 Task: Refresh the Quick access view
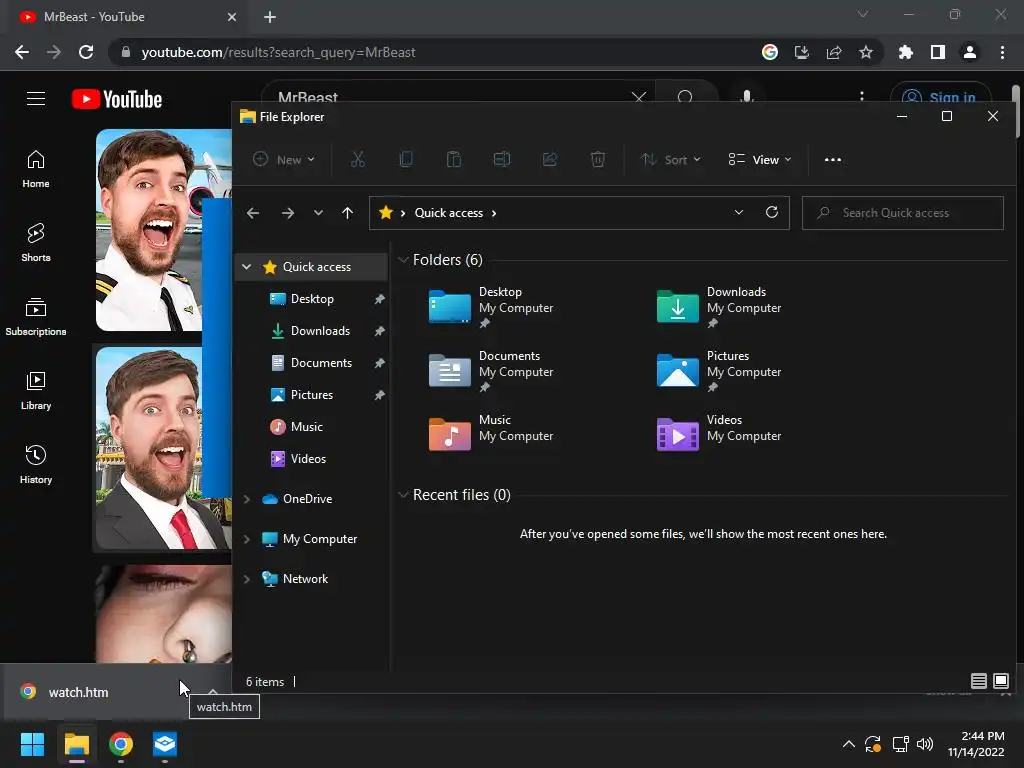(772, 212)
